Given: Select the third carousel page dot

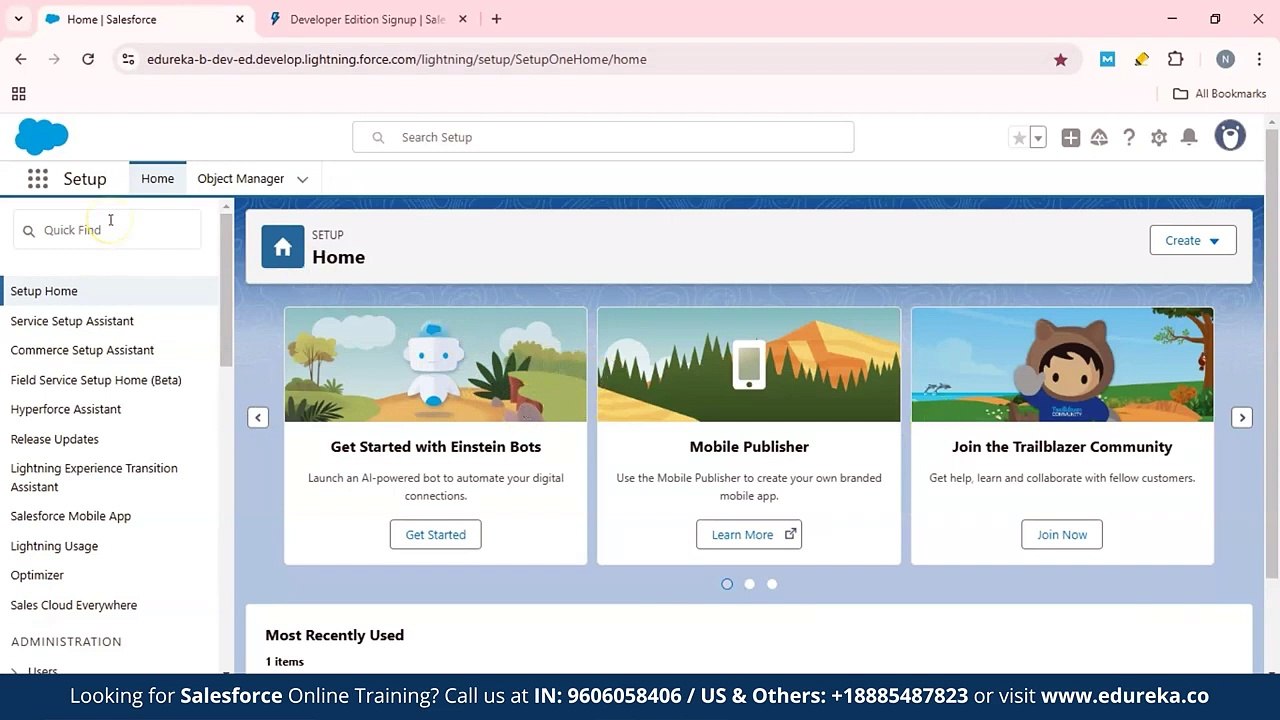Looking at the screenshot, I should click(772, 584).
